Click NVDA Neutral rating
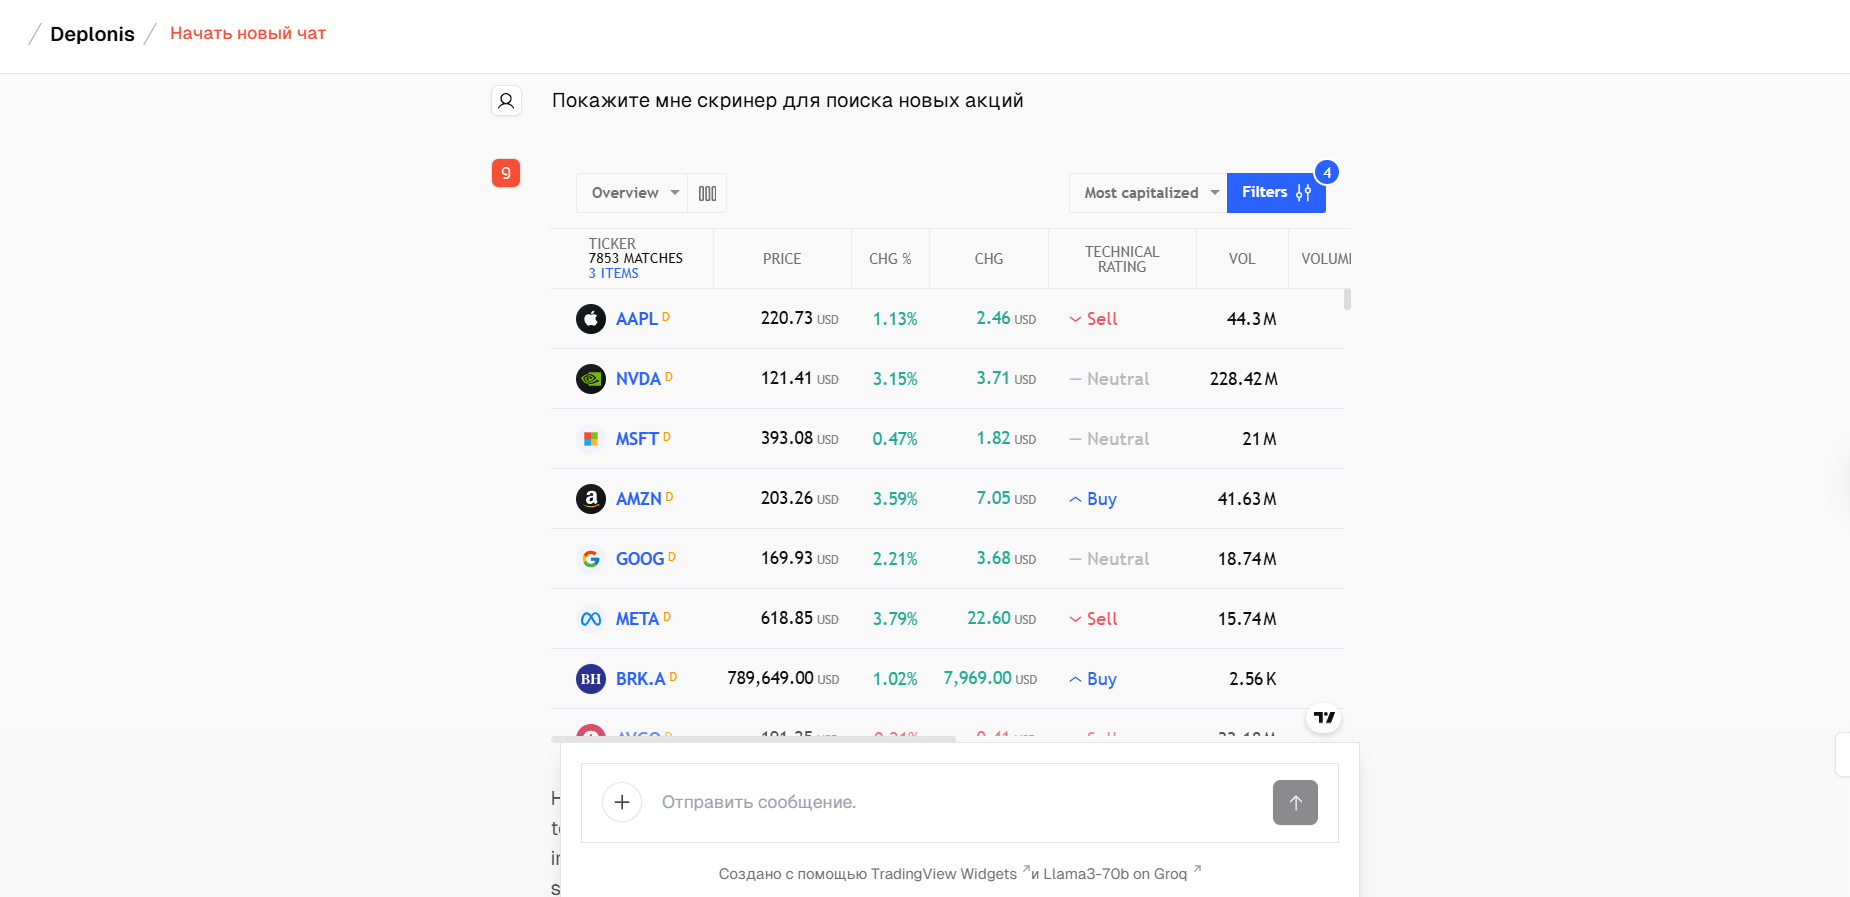This screenshot has width=1850, height=897. point(1109,379)
